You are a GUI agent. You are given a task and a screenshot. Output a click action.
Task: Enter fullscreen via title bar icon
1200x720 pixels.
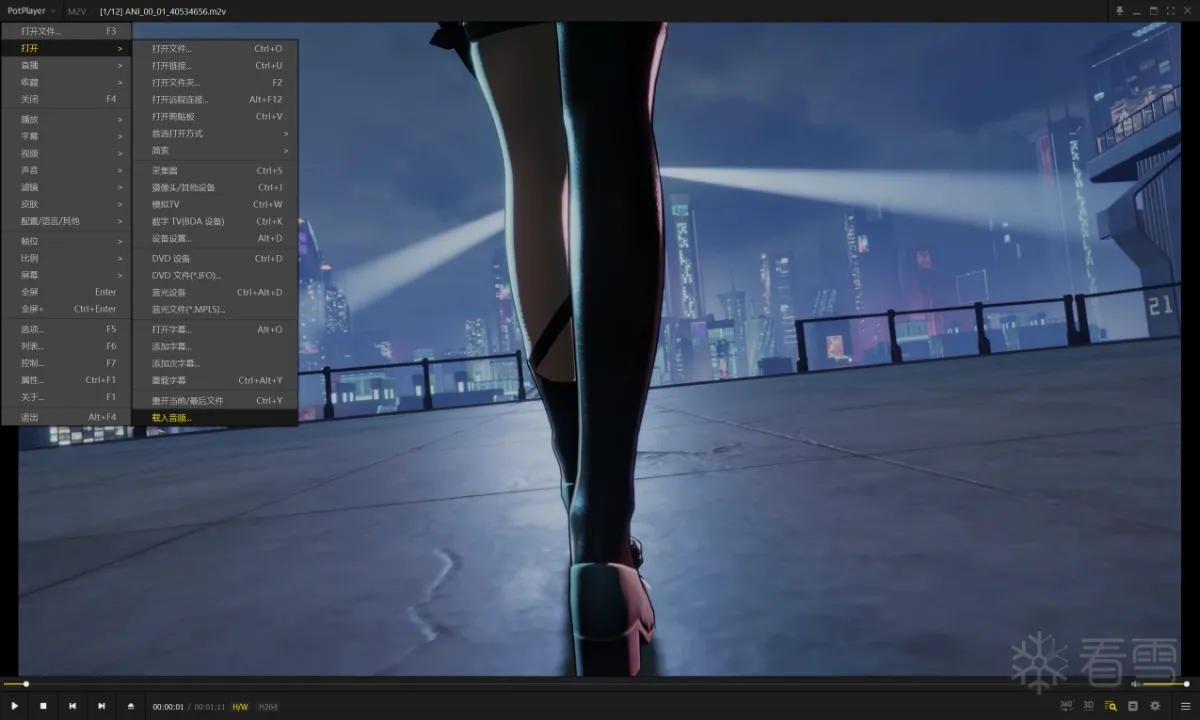1170,11
